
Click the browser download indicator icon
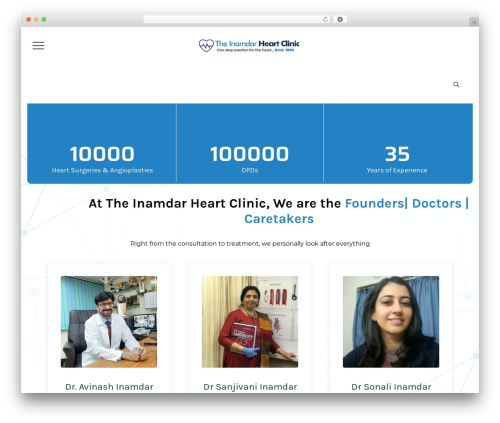pos(340,19)
